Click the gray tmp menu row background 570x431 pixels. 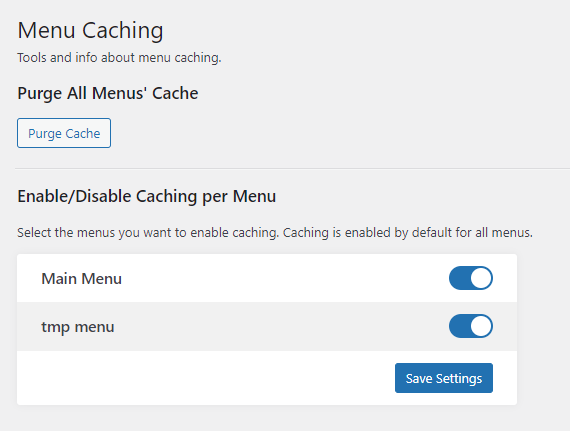[x=267, y=326]
